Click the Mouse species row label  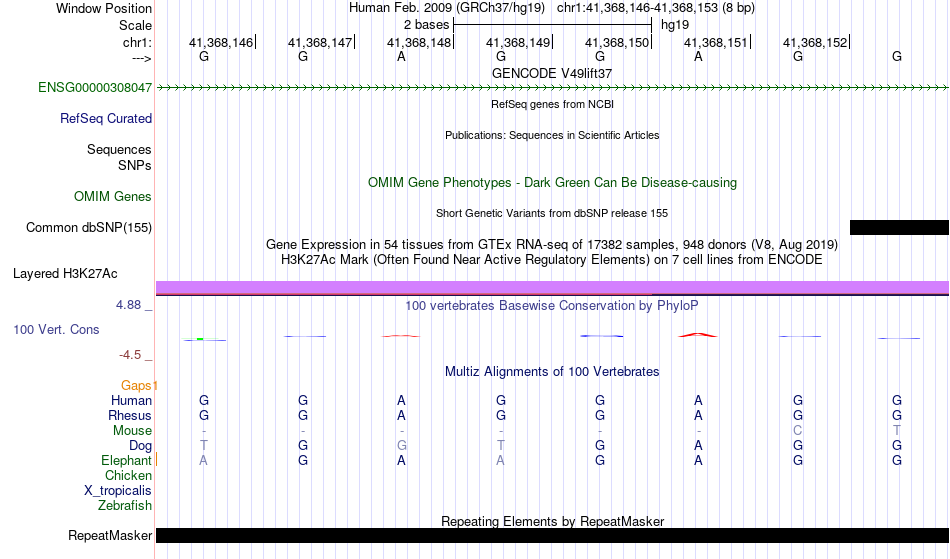[x=132, y=431]
